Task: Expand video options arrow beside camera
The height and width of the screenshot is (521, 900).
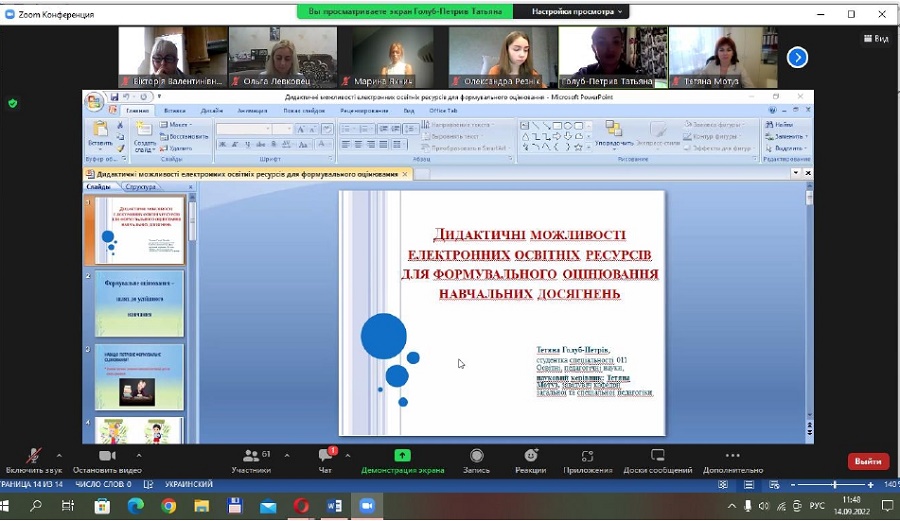Action: [138, 454]
